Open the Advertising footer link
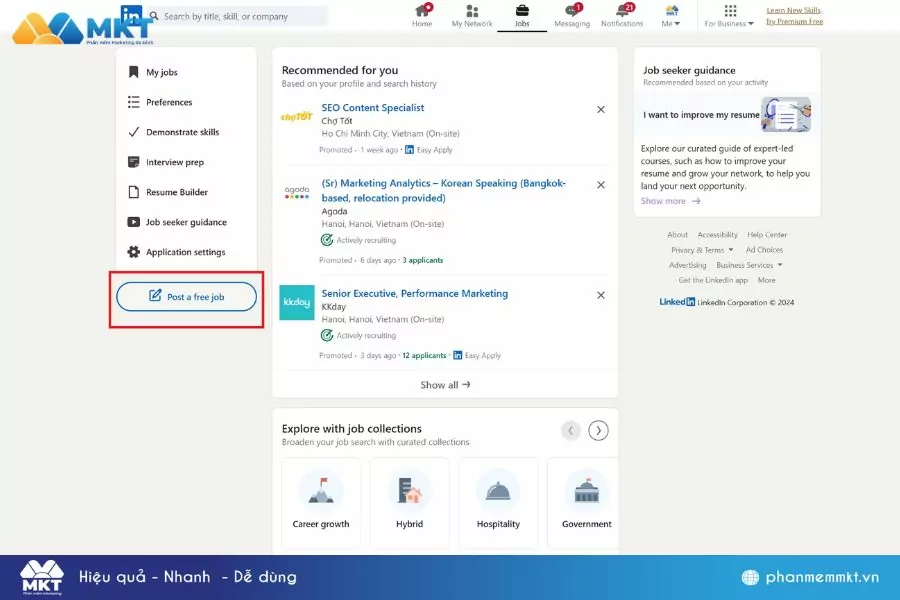Viewport: 900px width, 600px height. 688,265
